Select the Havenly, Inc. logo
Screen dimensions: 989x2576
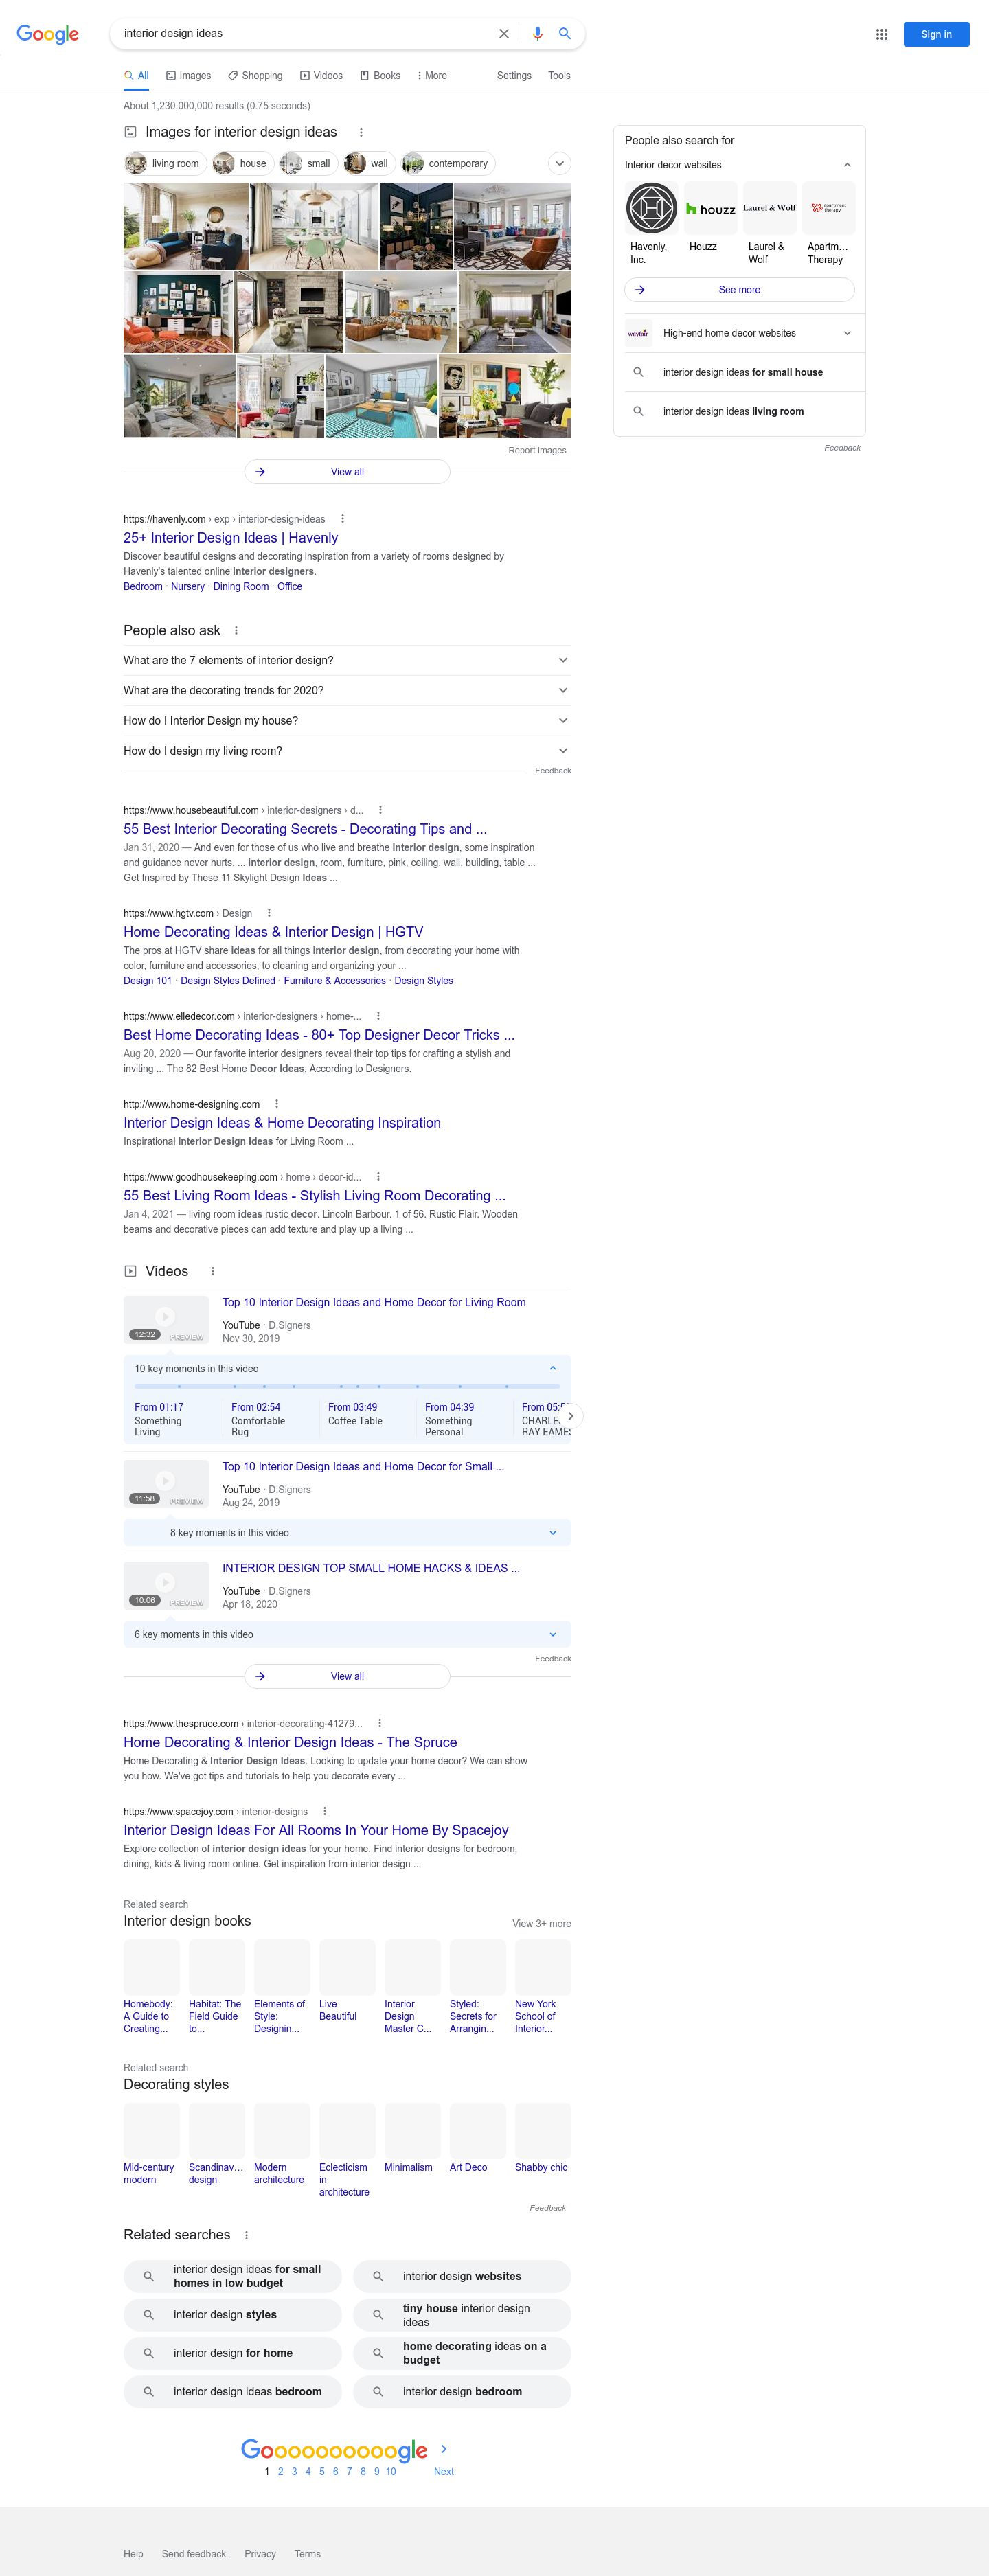652,208
